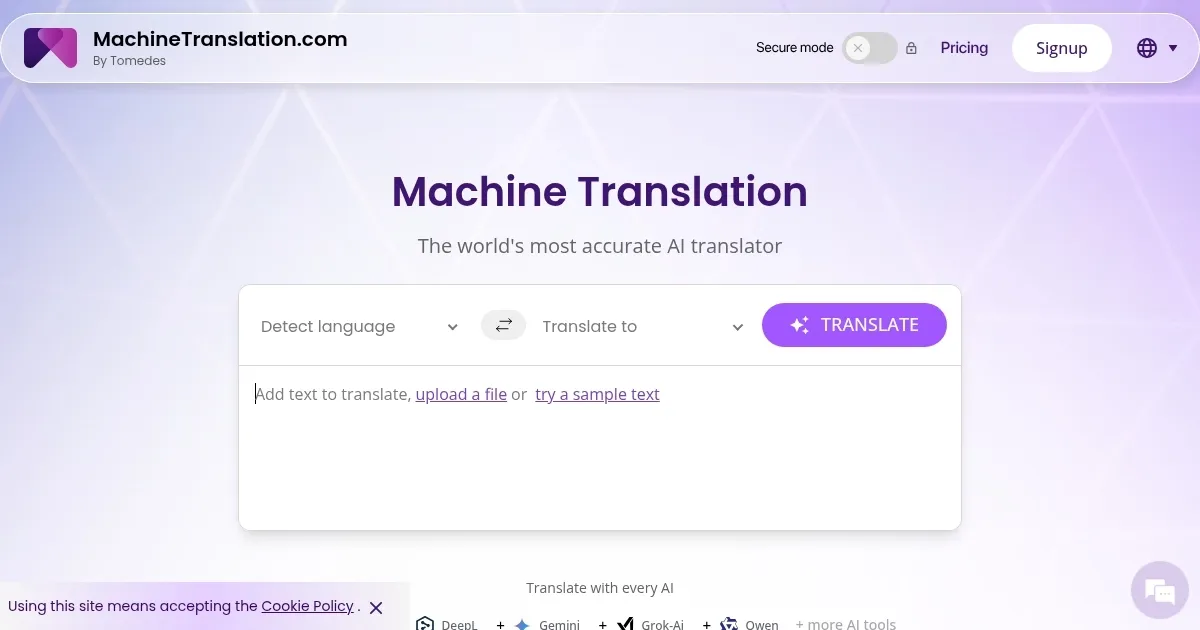
Task: Click the Grok-Ai icon
Action: pyautogui.click(x=625, y=623)
